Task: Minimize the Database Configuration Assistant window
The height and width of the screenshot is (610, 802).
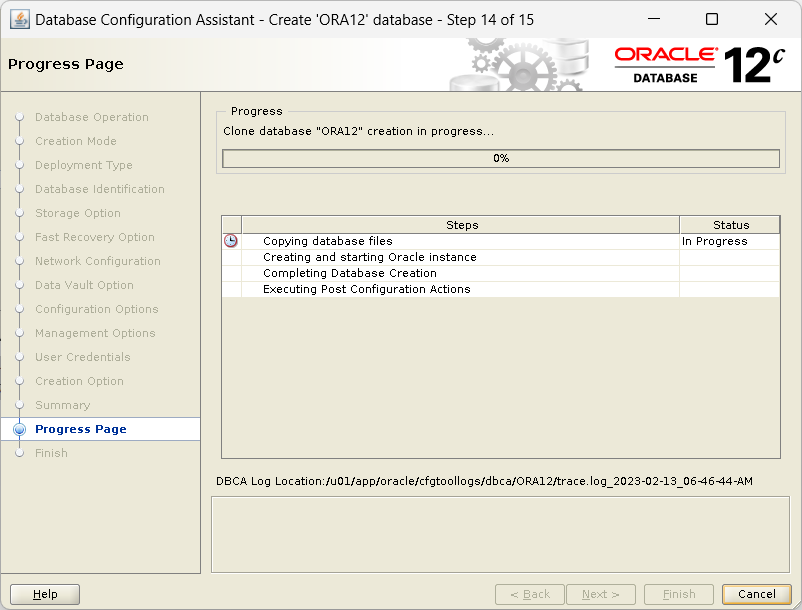Action: click(x=654, y=19)
